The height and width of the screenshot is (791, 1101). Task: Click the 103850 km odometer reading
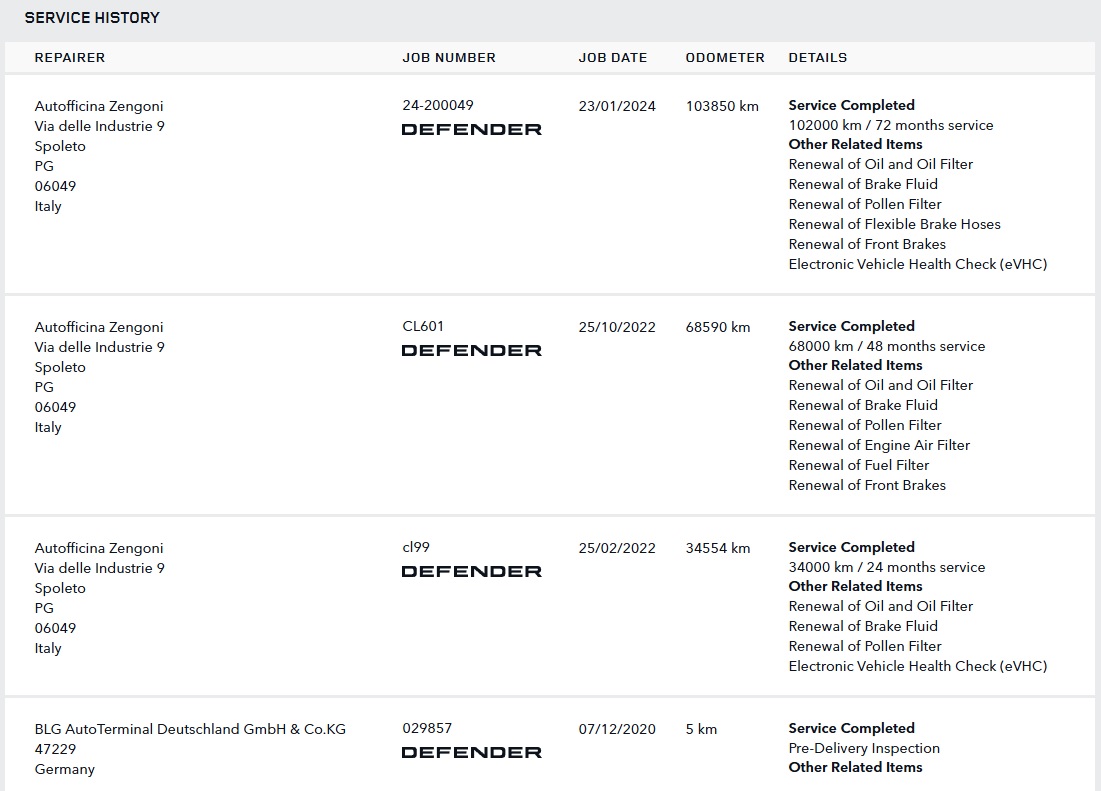click(722, 106)
